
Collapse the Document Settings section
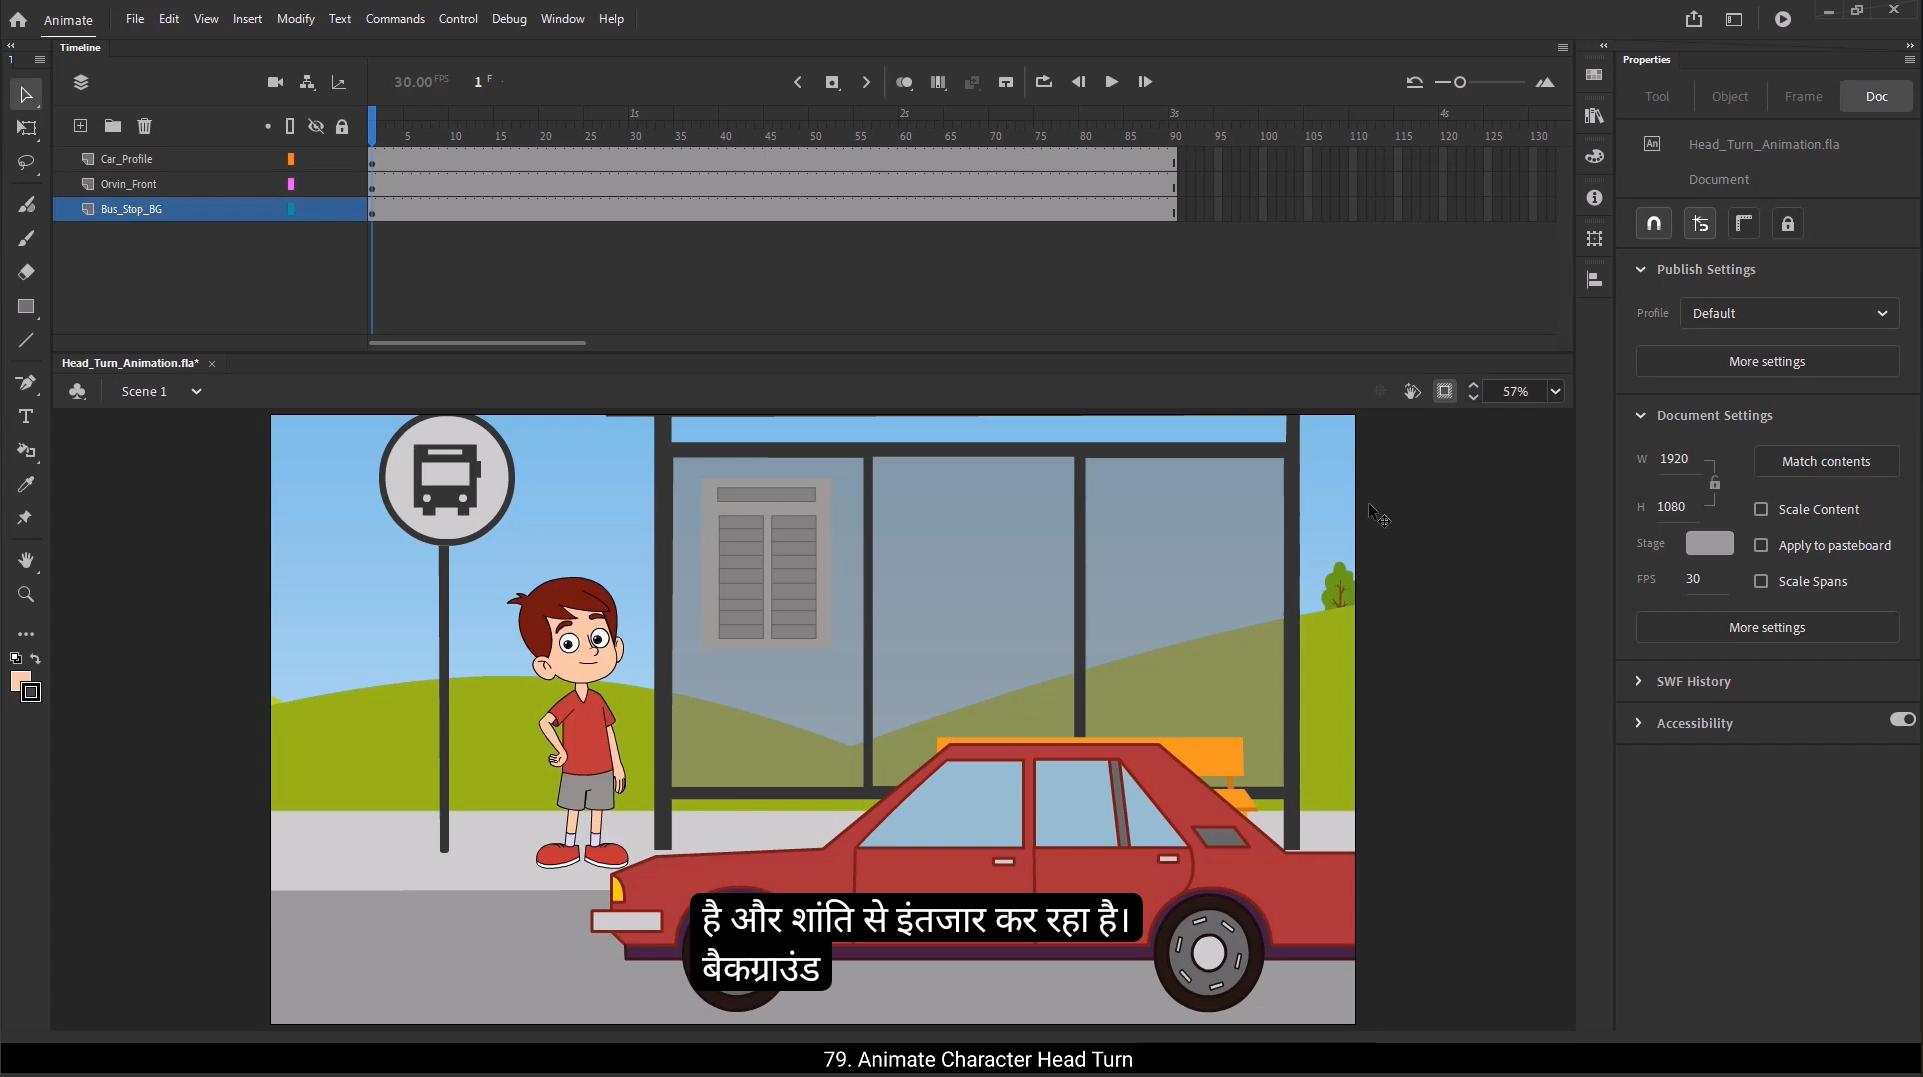coord(1640,415)
